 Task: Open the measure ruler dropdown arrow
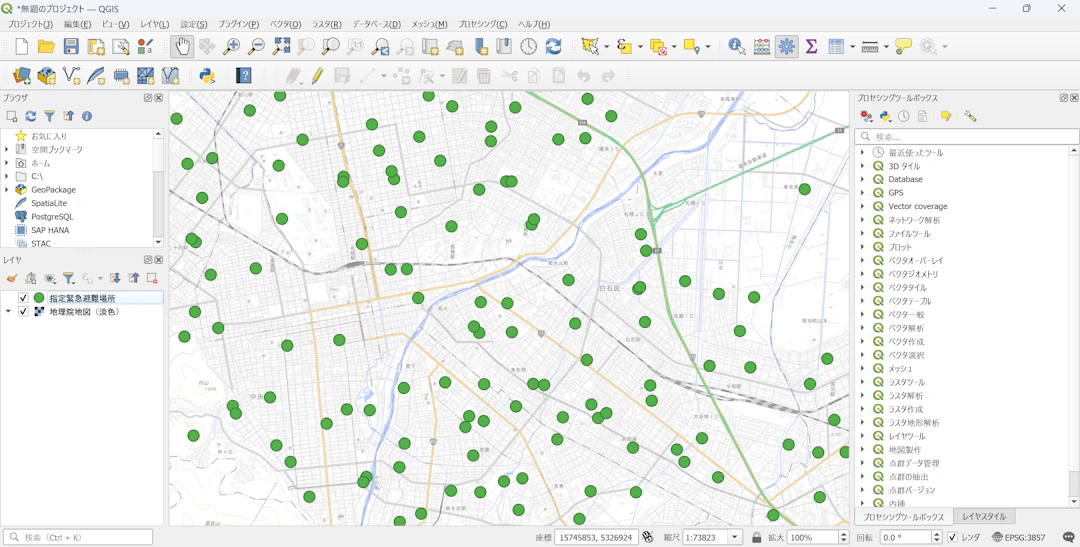pos(886,46)
